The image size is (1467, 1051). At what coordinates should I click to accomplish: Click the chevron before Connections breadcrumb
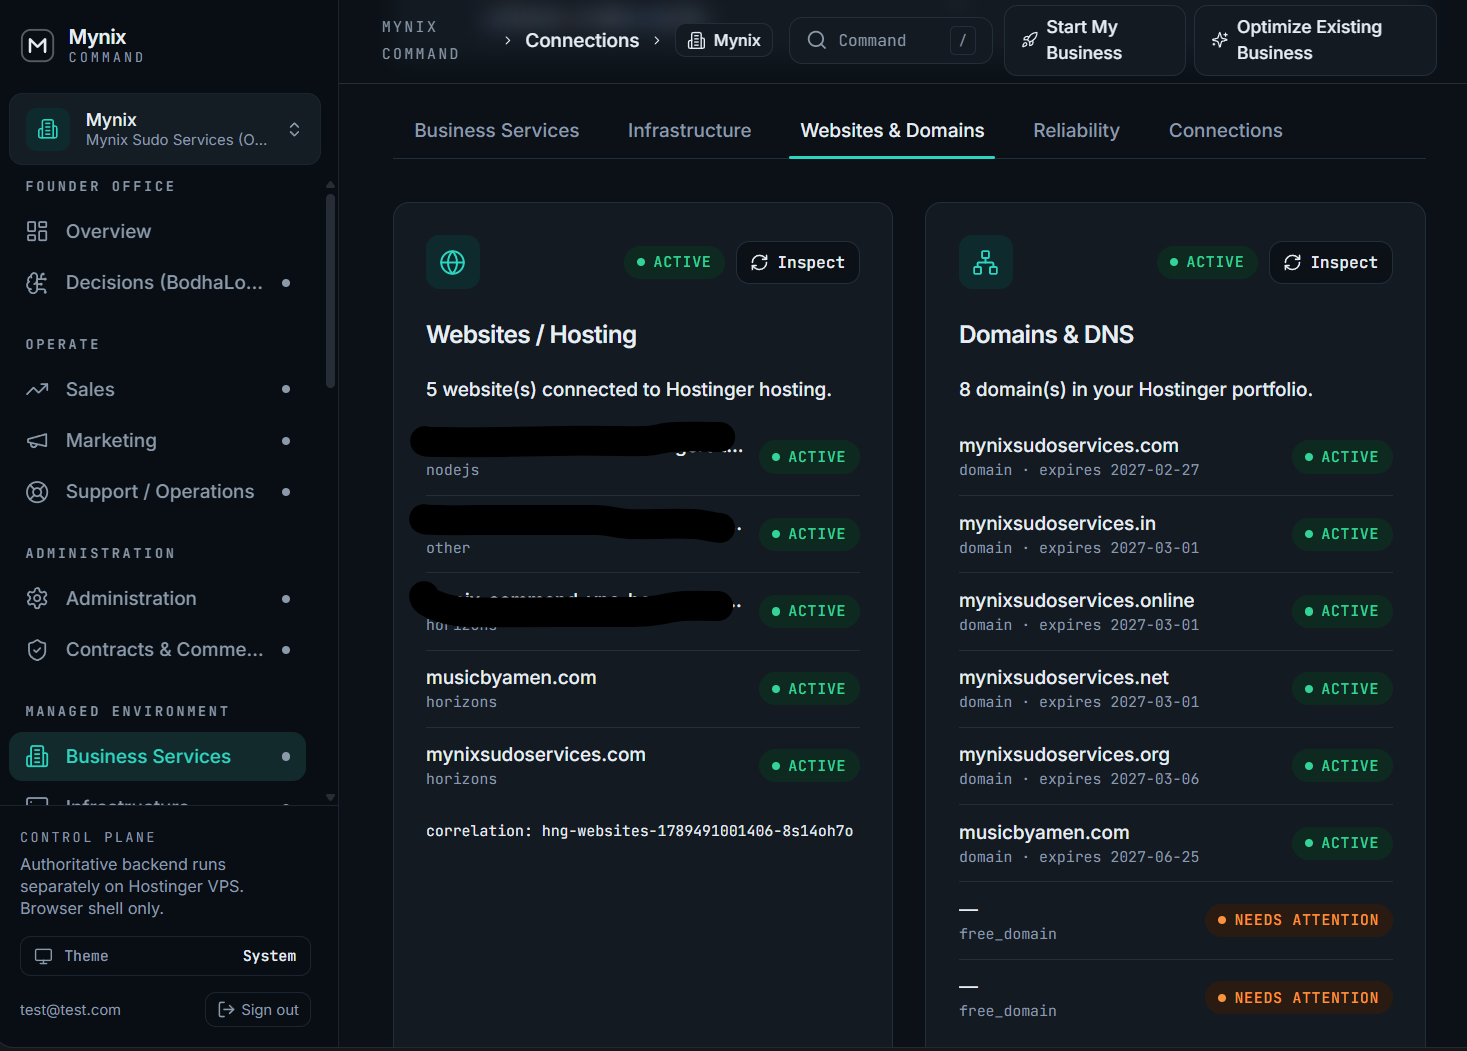coord(508,40)
